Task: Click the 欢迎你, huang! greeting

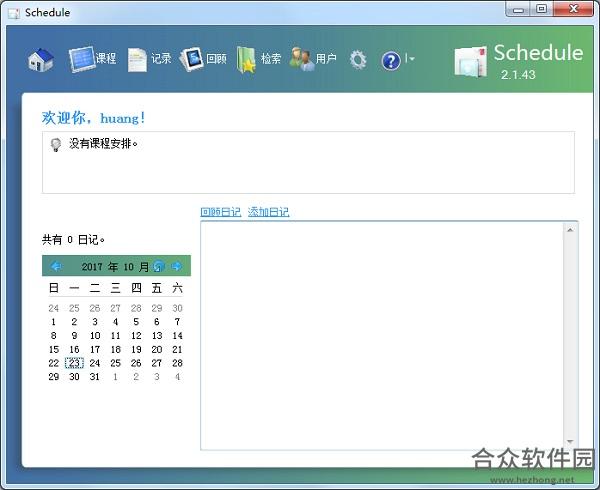Action: click(x=94, y=118)
